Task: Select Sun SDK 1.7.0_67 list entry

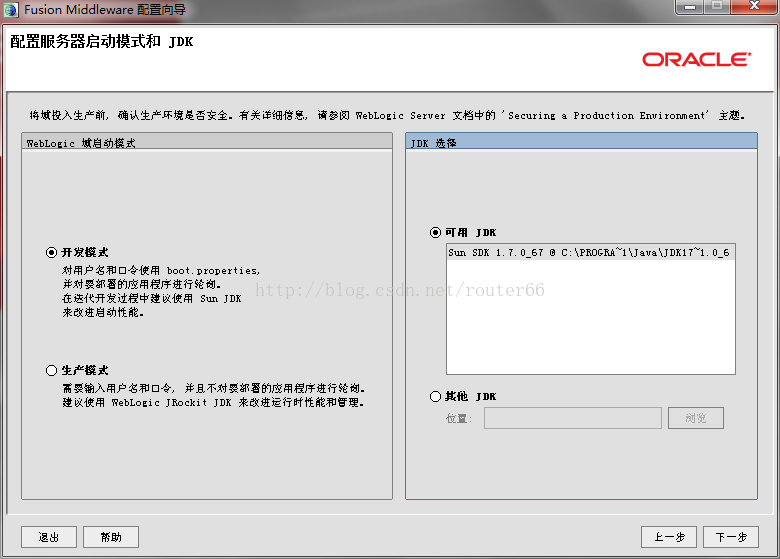Action: click(x=590, y=253)
